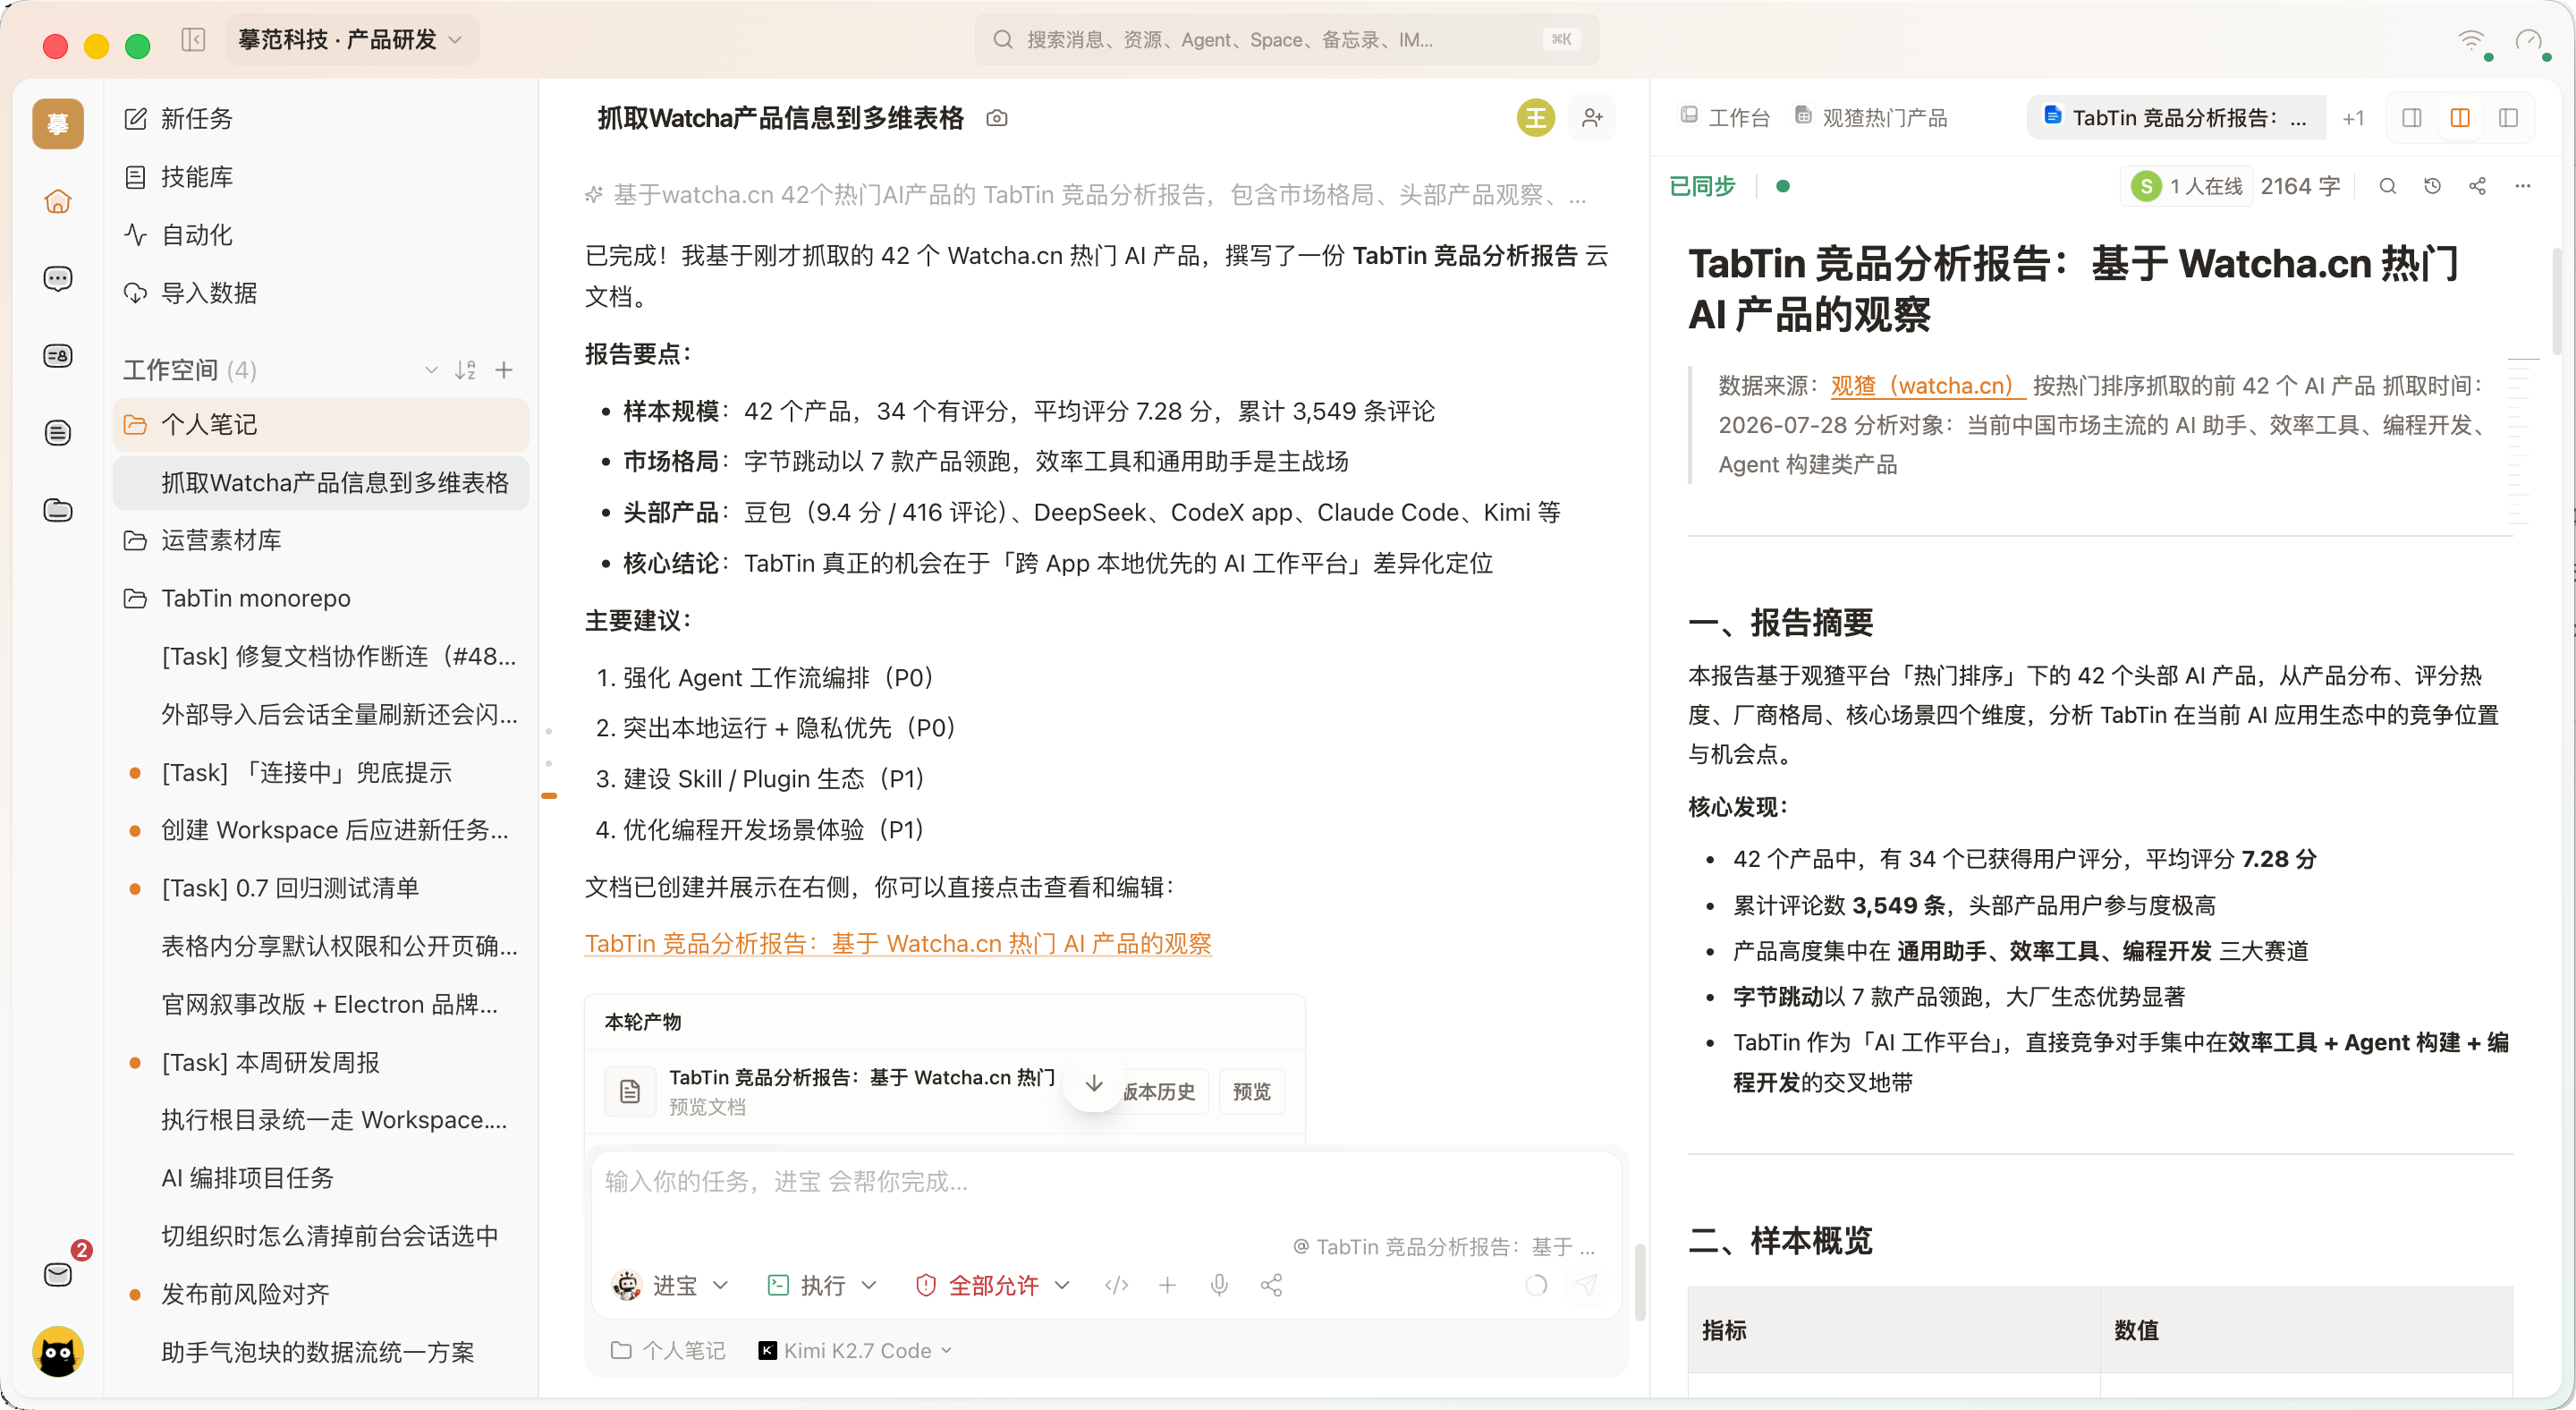Click the 预览 button on artifact card

[x=1252, y=1092]
